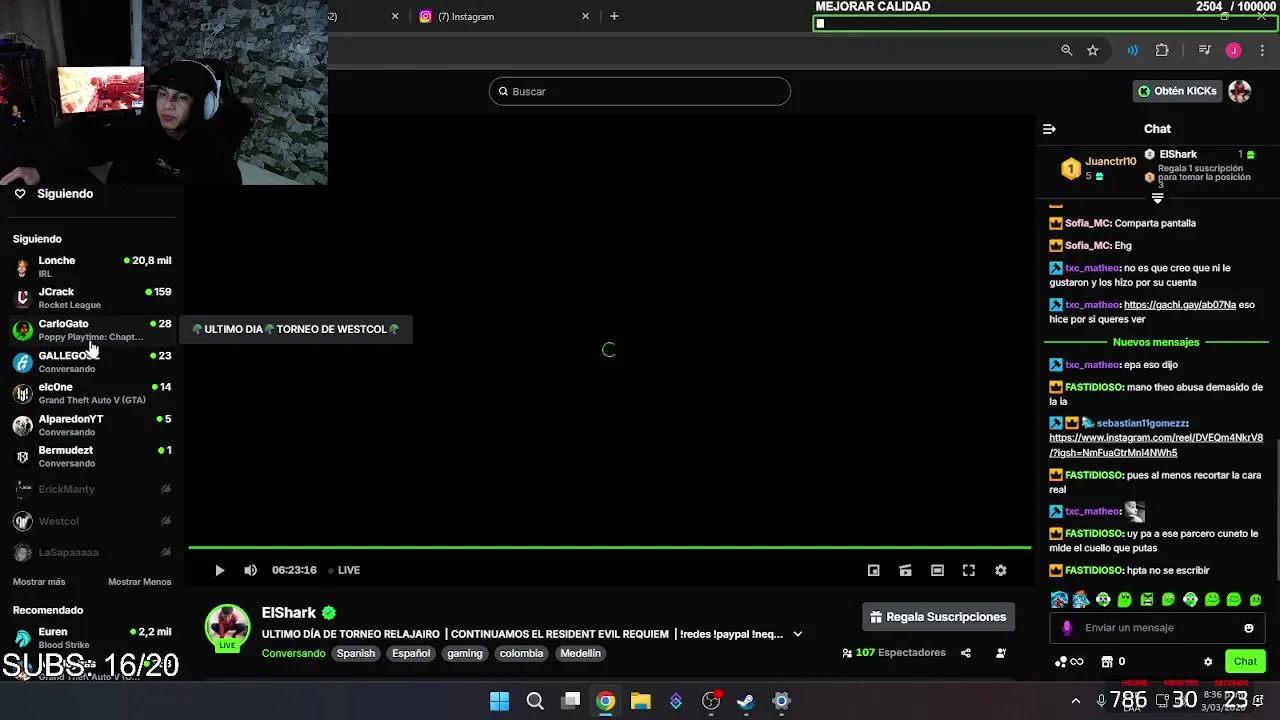Click the Medellin tag
Image resolution: width=1280 pixels, height=720 pixels.
point(581,653)
